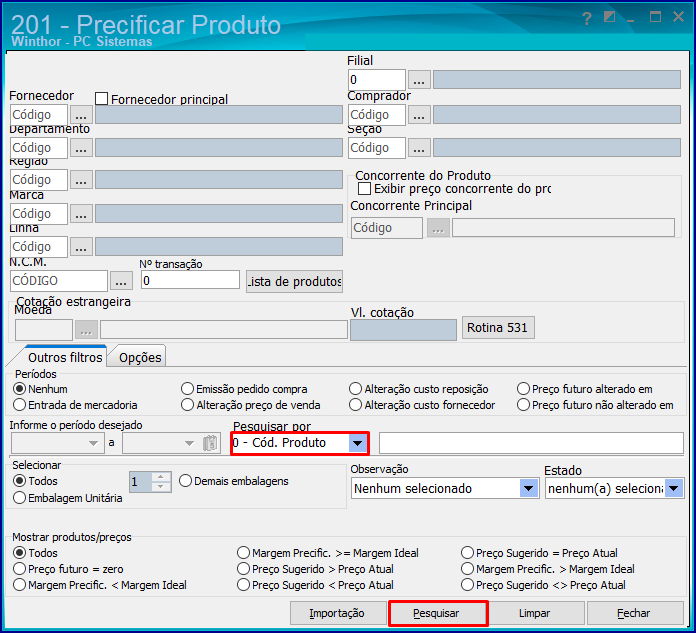This screenshot has height=633, width=696.
Task: Open the Filial lookup ellipsis button
Action: (x=419, y=80)
